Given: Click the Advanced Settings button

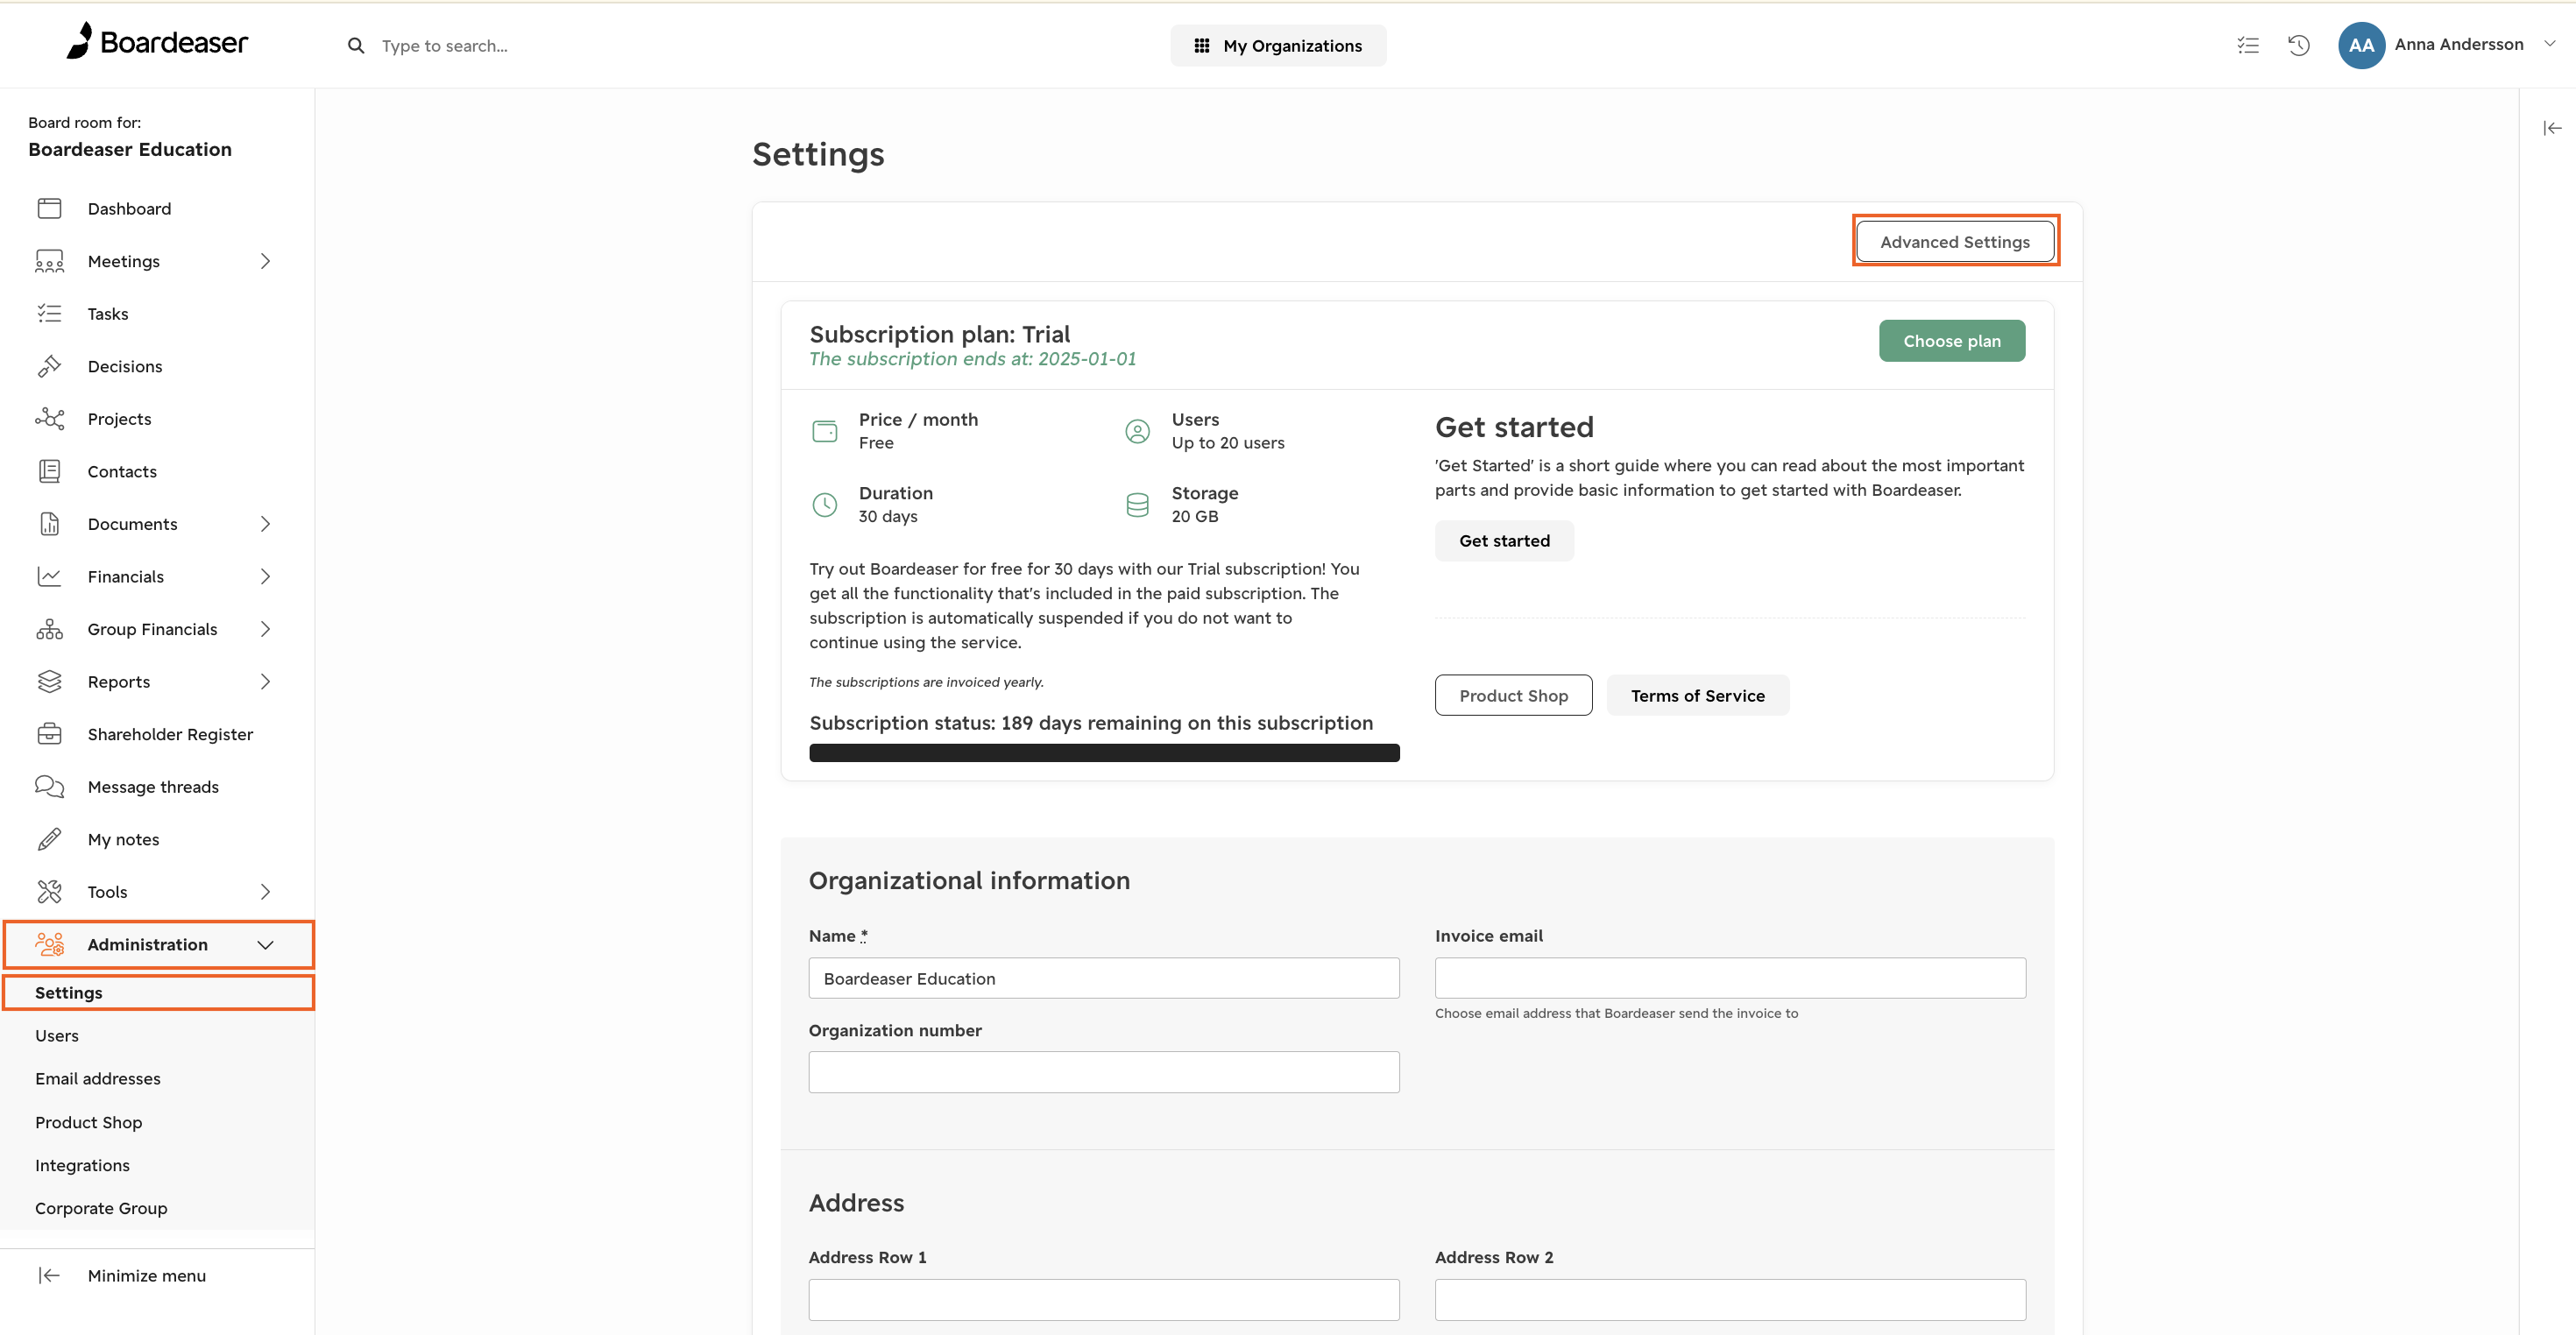Looking at the screenshot, I should 1955,241.
